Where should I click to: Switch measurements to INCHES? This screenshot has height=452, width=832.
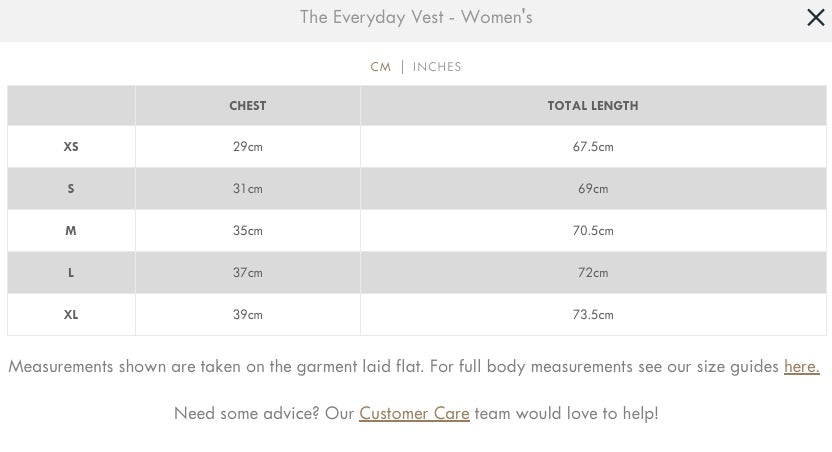click(437, 67)
